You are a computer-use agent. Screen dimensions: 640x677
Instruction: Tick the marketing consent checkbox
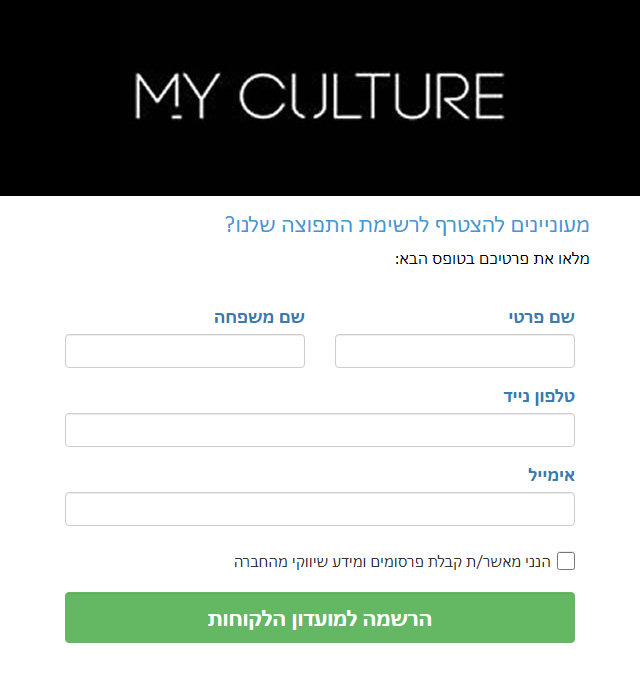point(566,561)
